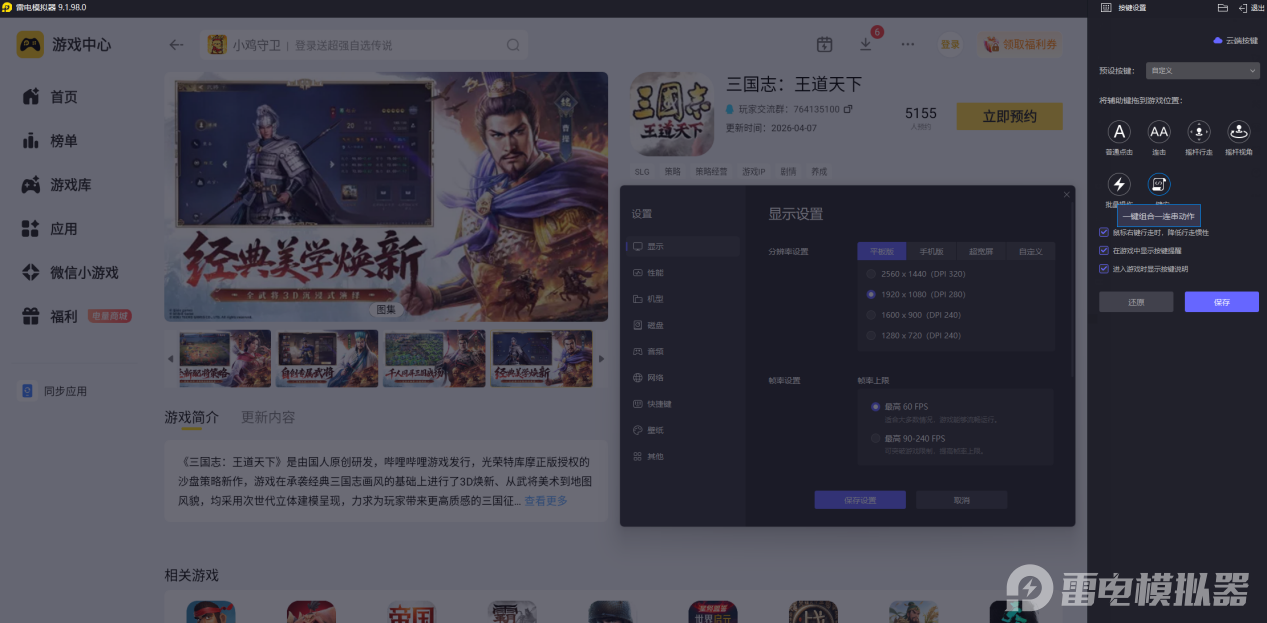Viewport: 1267px width, 623px height.
Task: Switch to the 超宽屏 resolution tab
Action: point(980,251)
